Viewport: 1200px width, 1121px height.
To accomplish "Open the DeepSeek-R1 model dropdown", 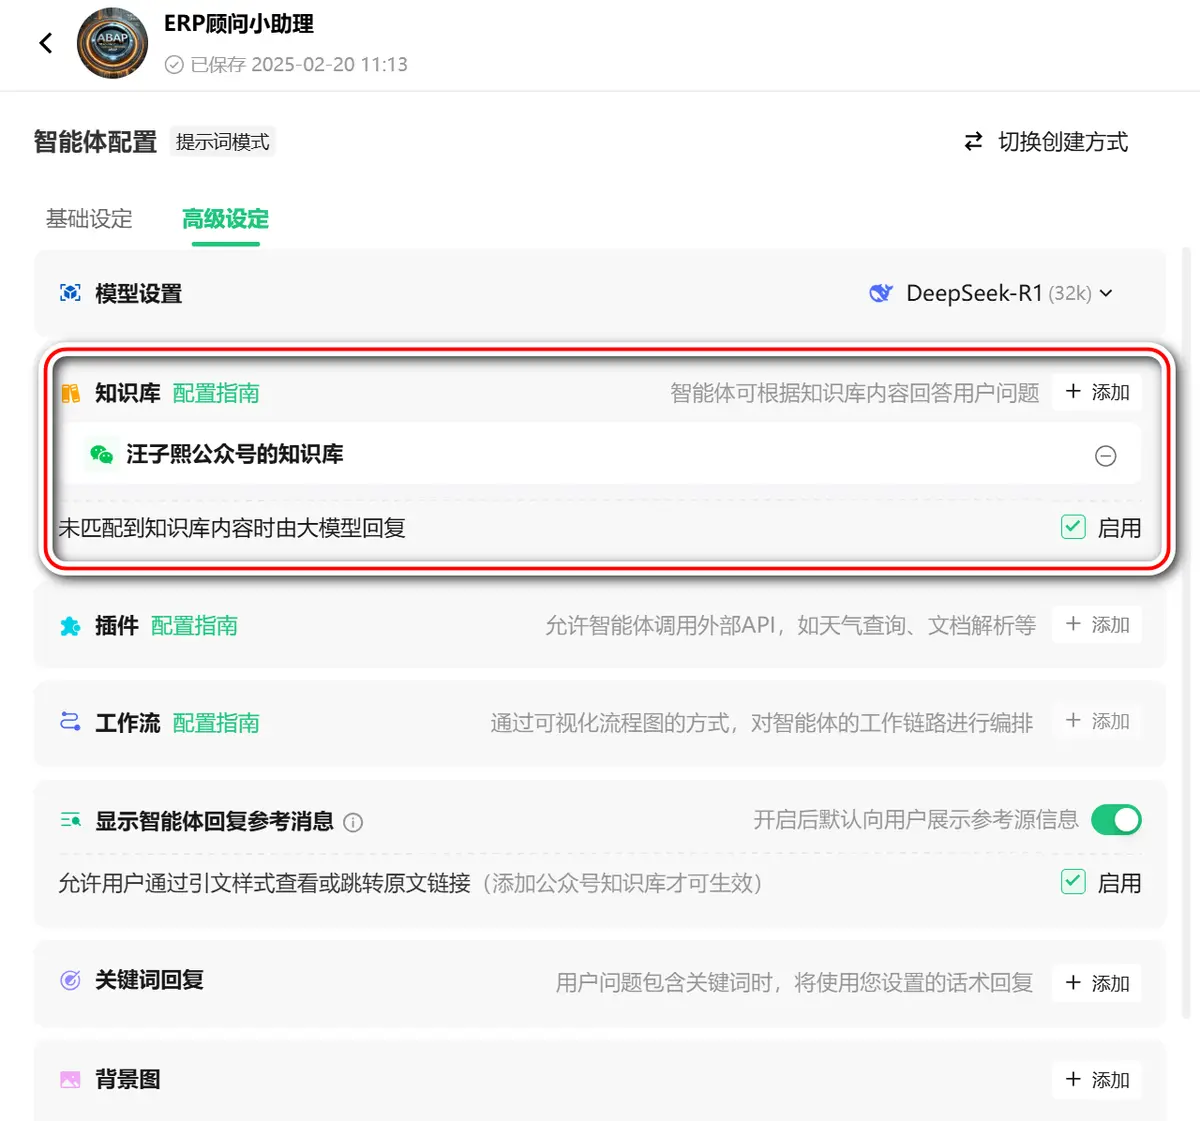I will pos(991,293).
